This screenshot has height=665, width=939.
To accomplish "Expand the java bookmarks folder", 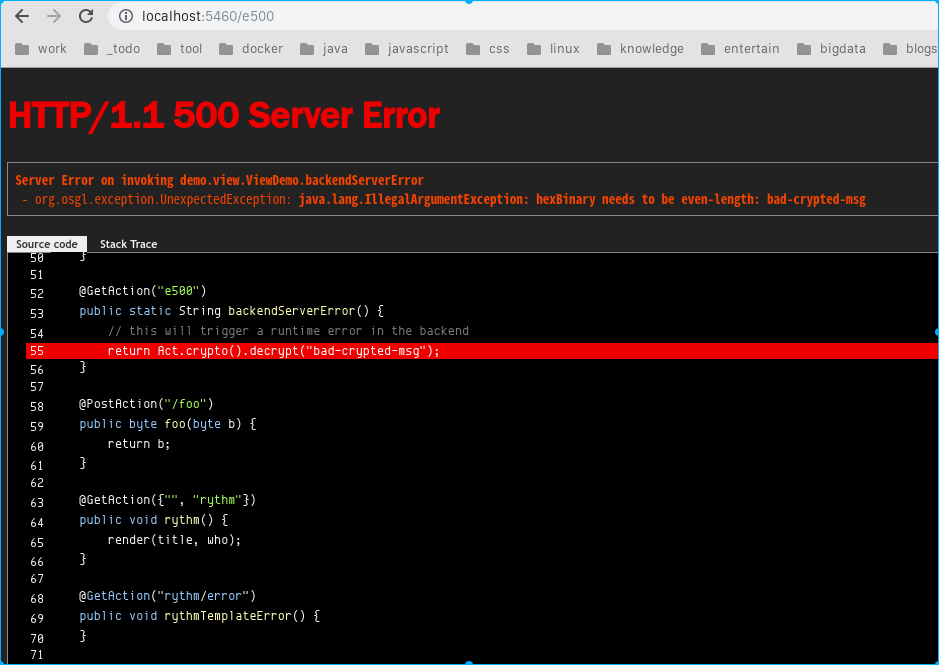I will click(324, 48).
